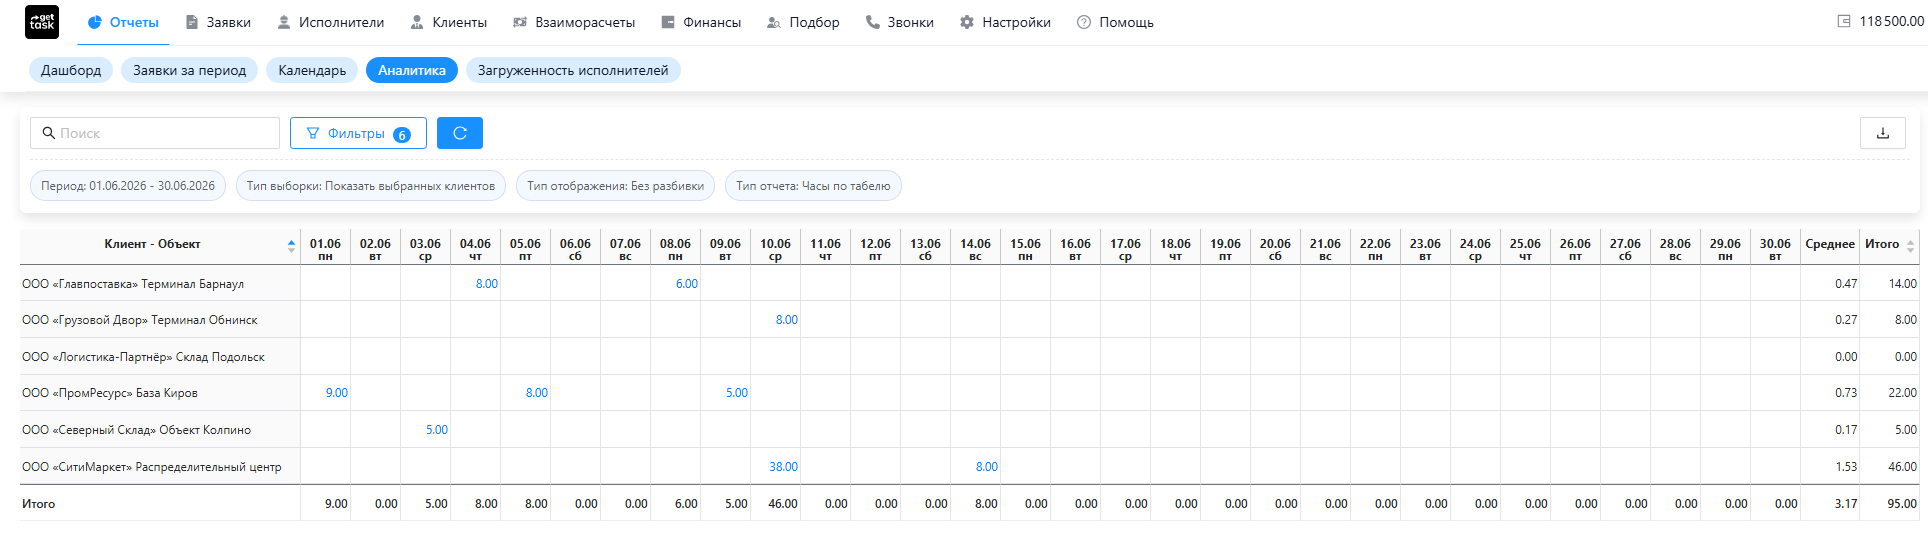Open the Подбор section
Viewport: 1928px width, 533px height.
[x=803, y=22]
